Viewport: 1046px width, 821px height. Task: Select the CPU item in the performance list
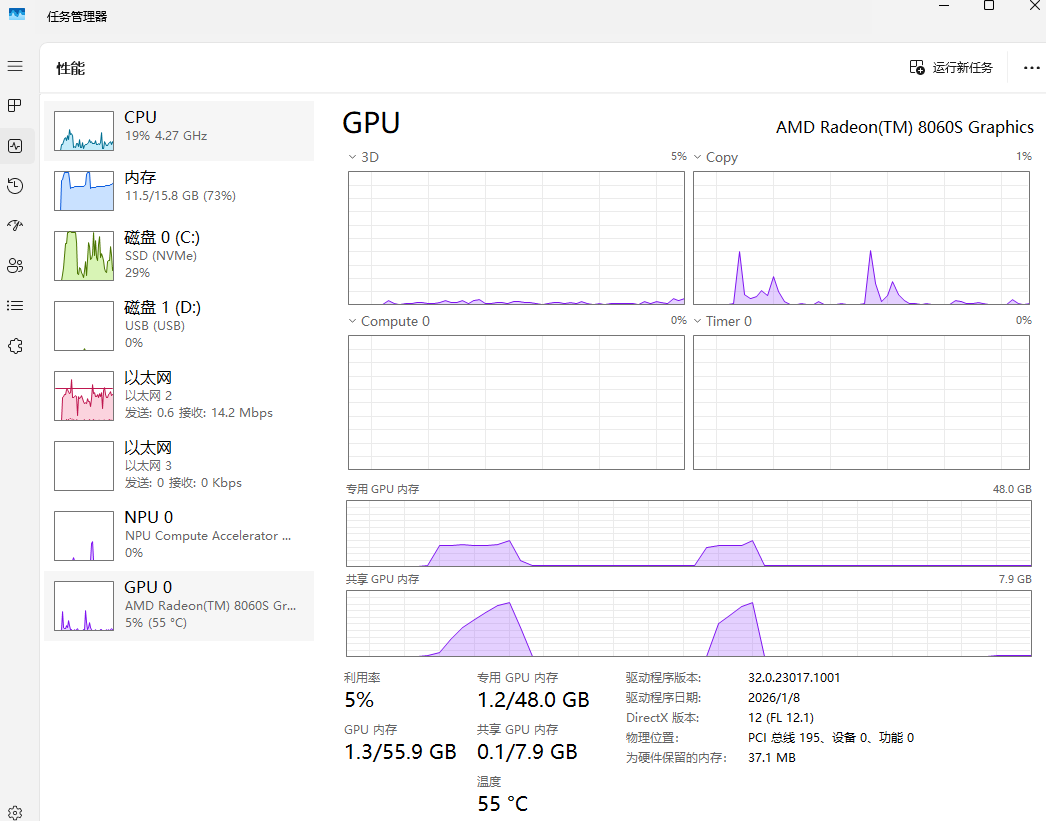[178, 130]
